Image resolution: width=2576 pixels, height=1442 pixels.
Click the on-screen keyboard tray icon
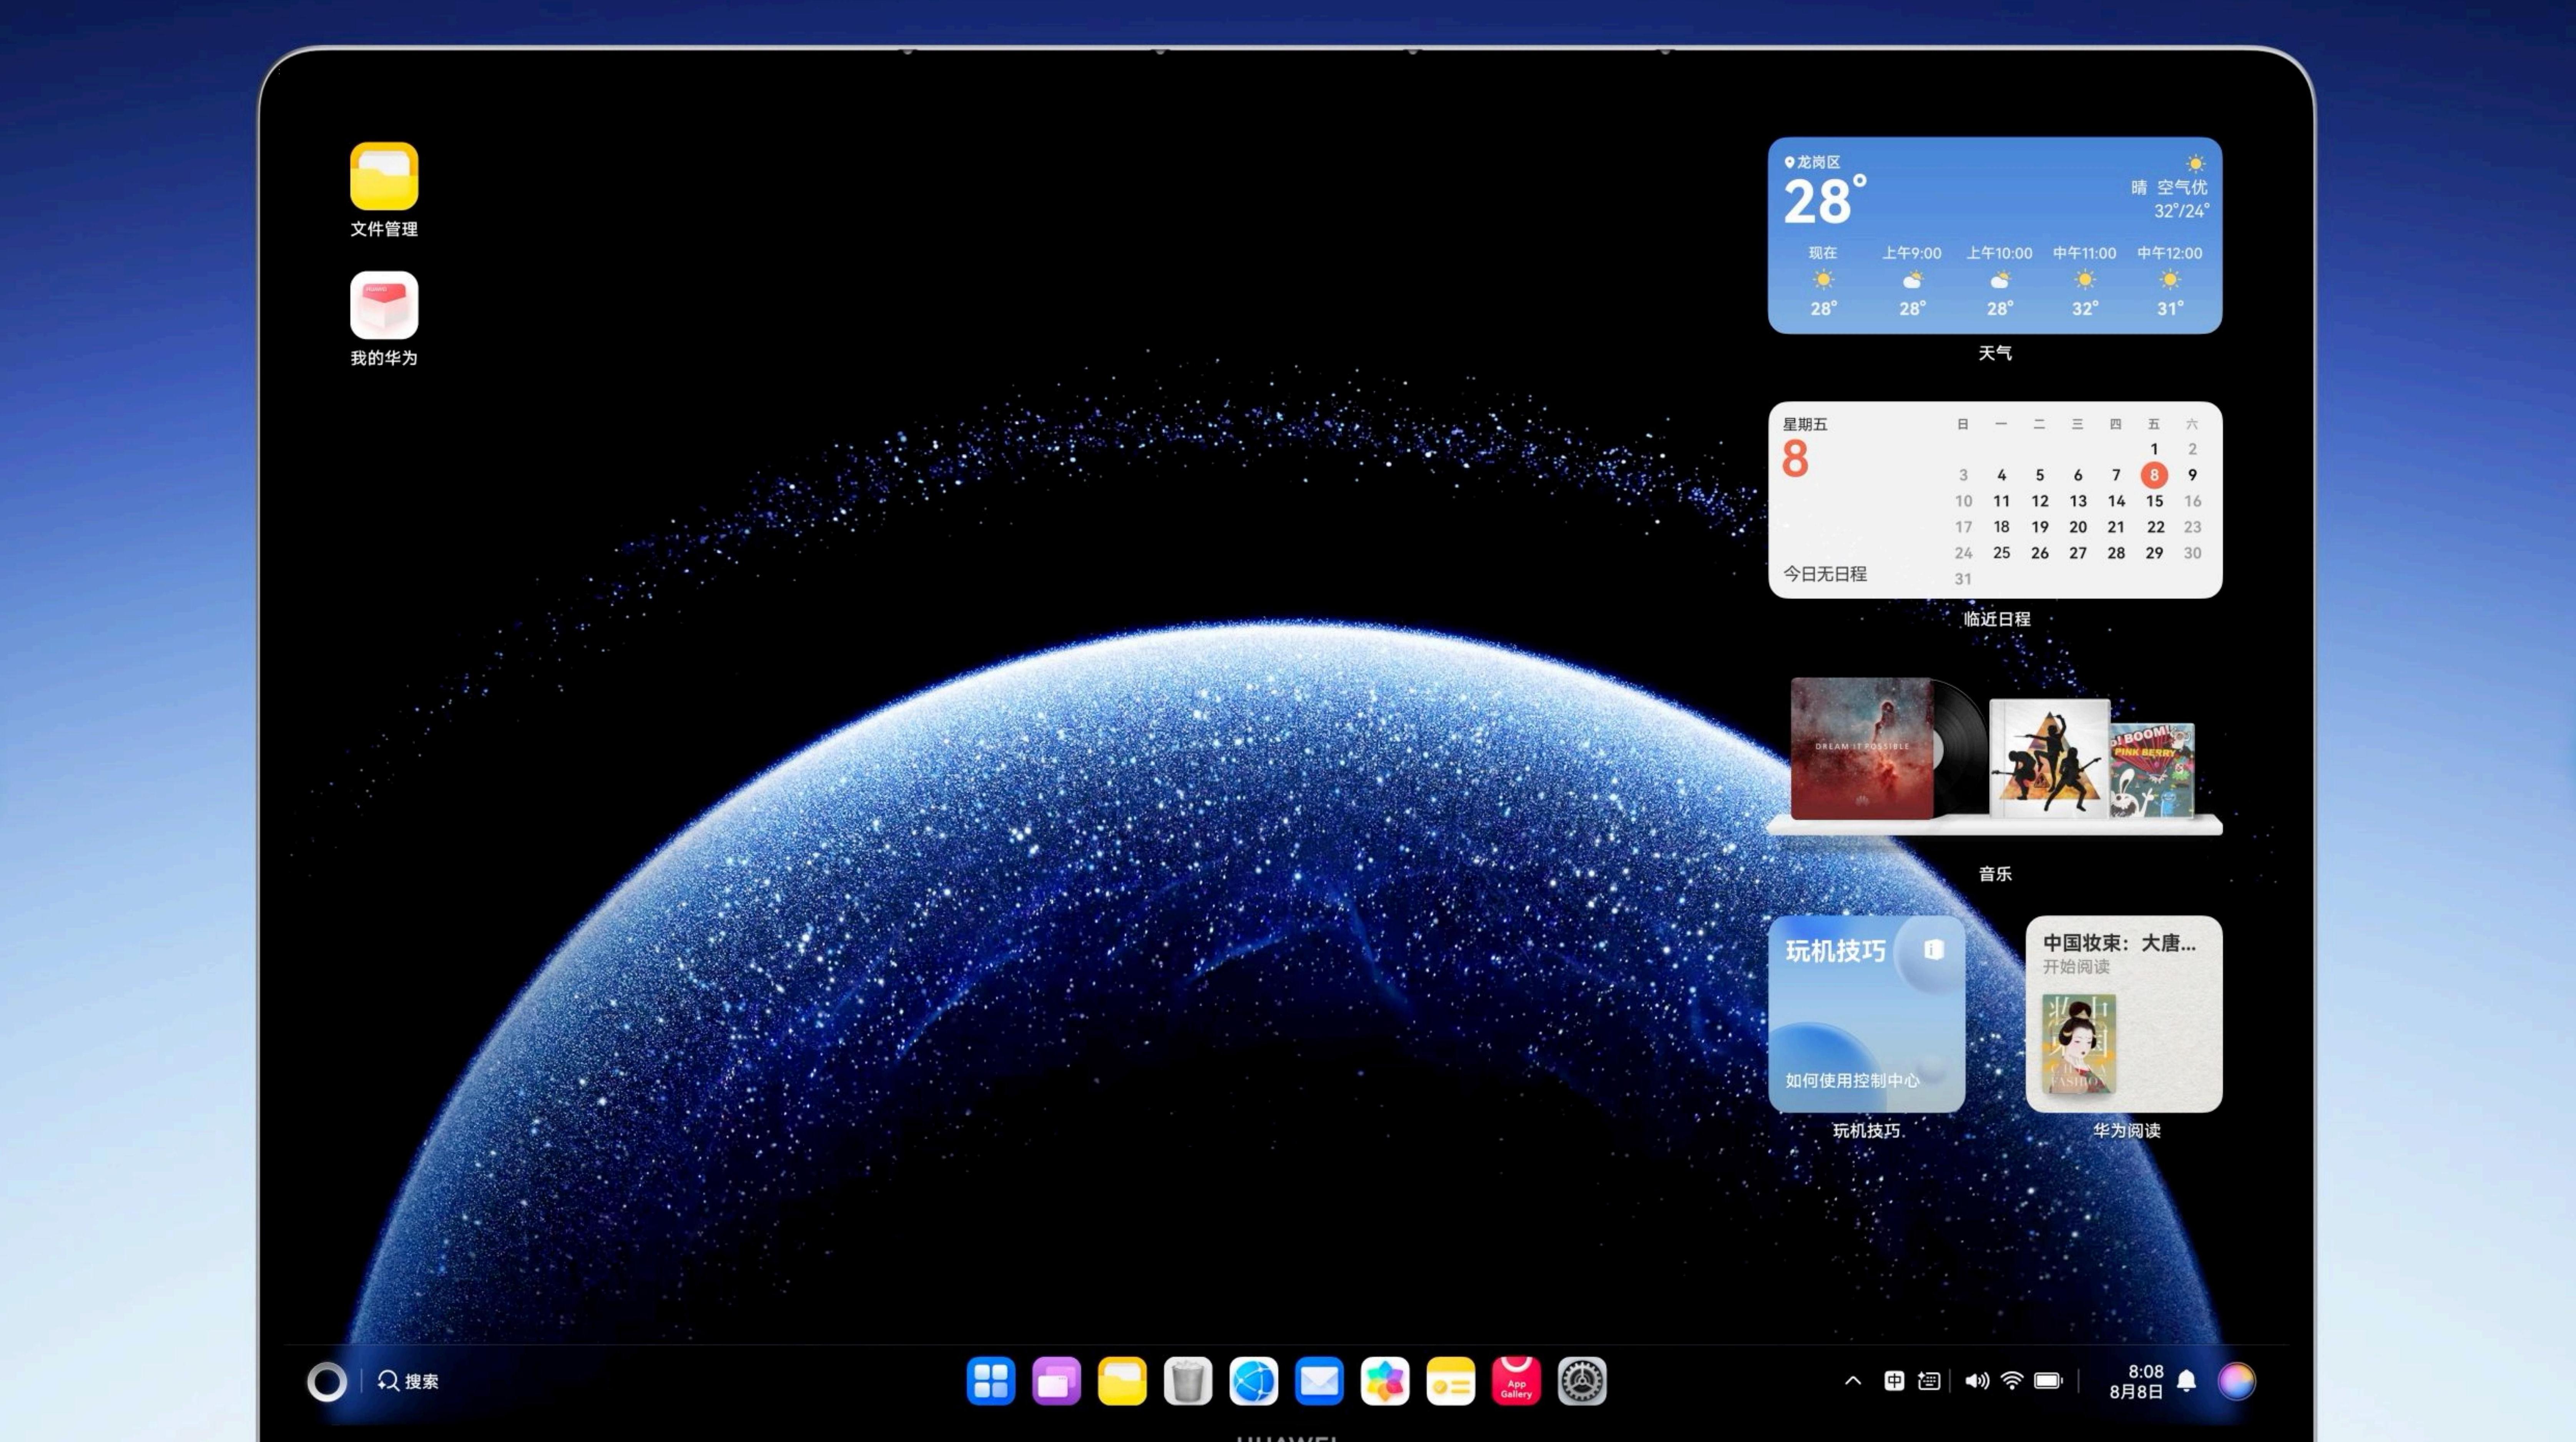(1930, 1381)
